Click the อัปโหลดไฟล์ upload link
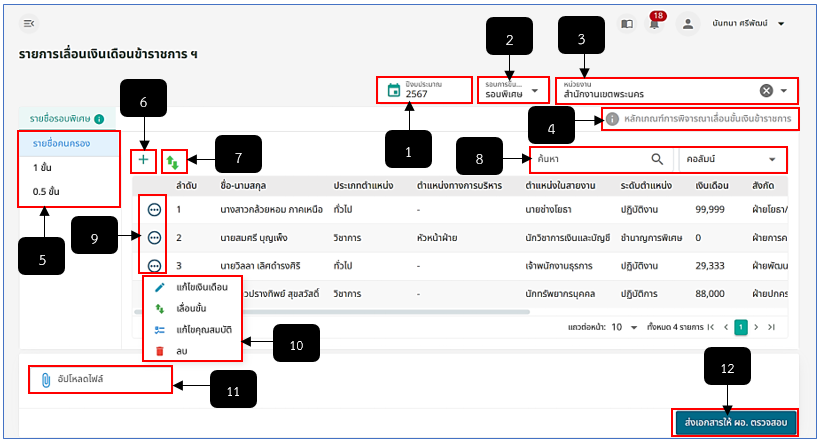The width and height of the screenshot is (825, 440). coord(78,380)
